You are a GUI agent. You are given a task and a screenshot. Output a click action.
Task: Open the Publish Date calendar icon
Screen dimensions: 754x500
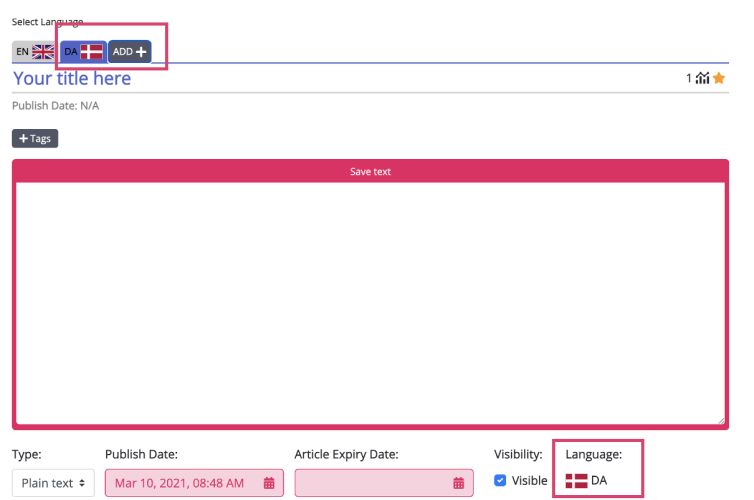(268, 483)
